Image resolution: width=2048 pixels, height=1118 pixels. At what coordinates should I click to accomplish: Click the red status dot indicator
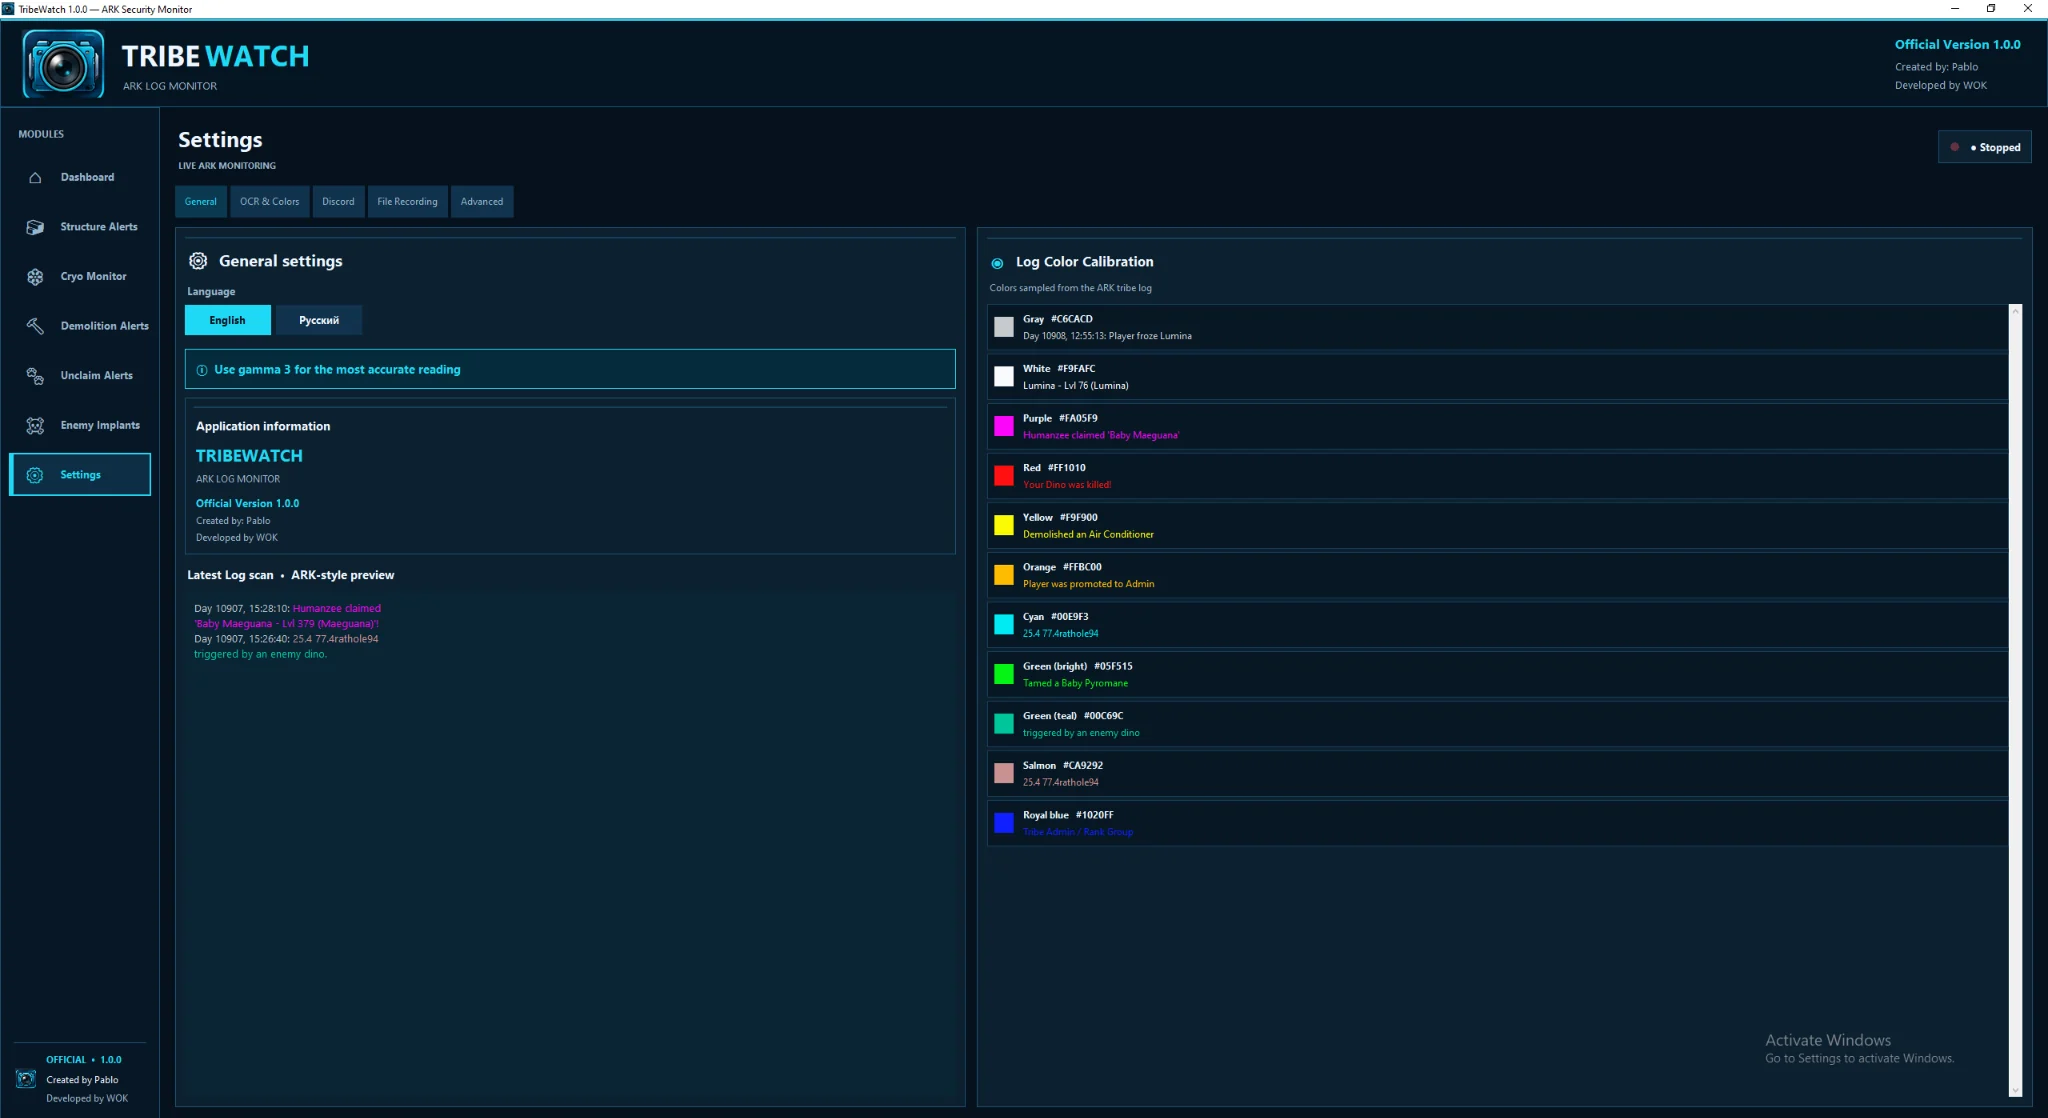1955,147
